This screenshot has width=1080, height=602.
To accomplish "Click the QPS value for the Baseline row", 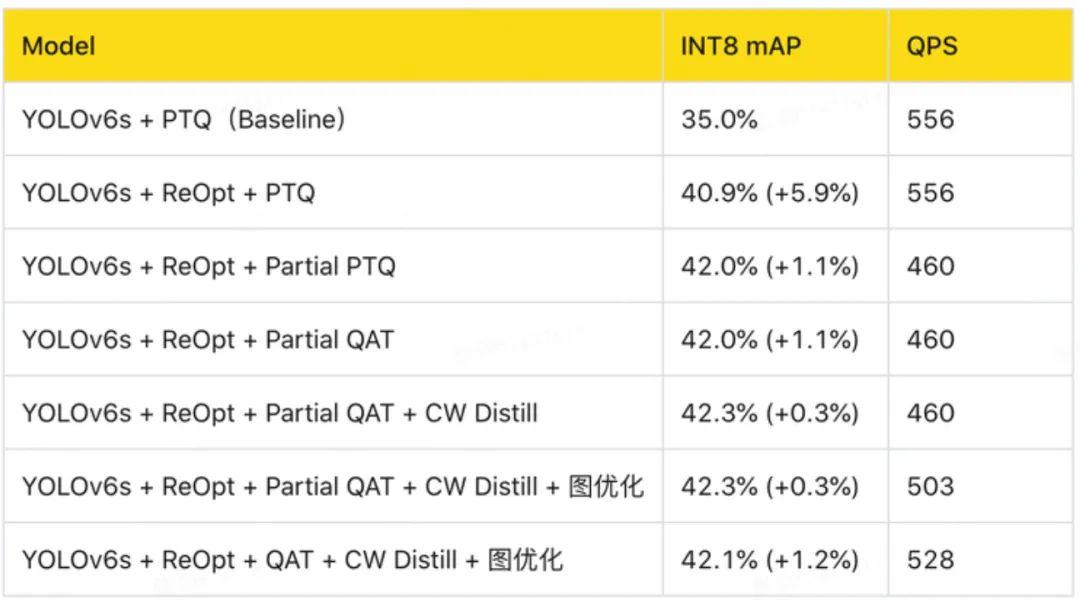I will [930, 120].
